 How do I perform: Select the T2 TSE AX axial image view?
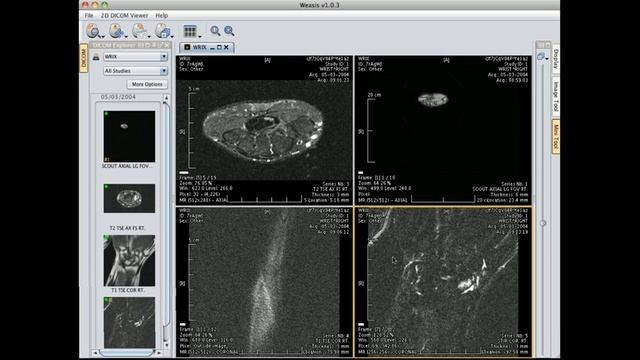pos(264,130)
